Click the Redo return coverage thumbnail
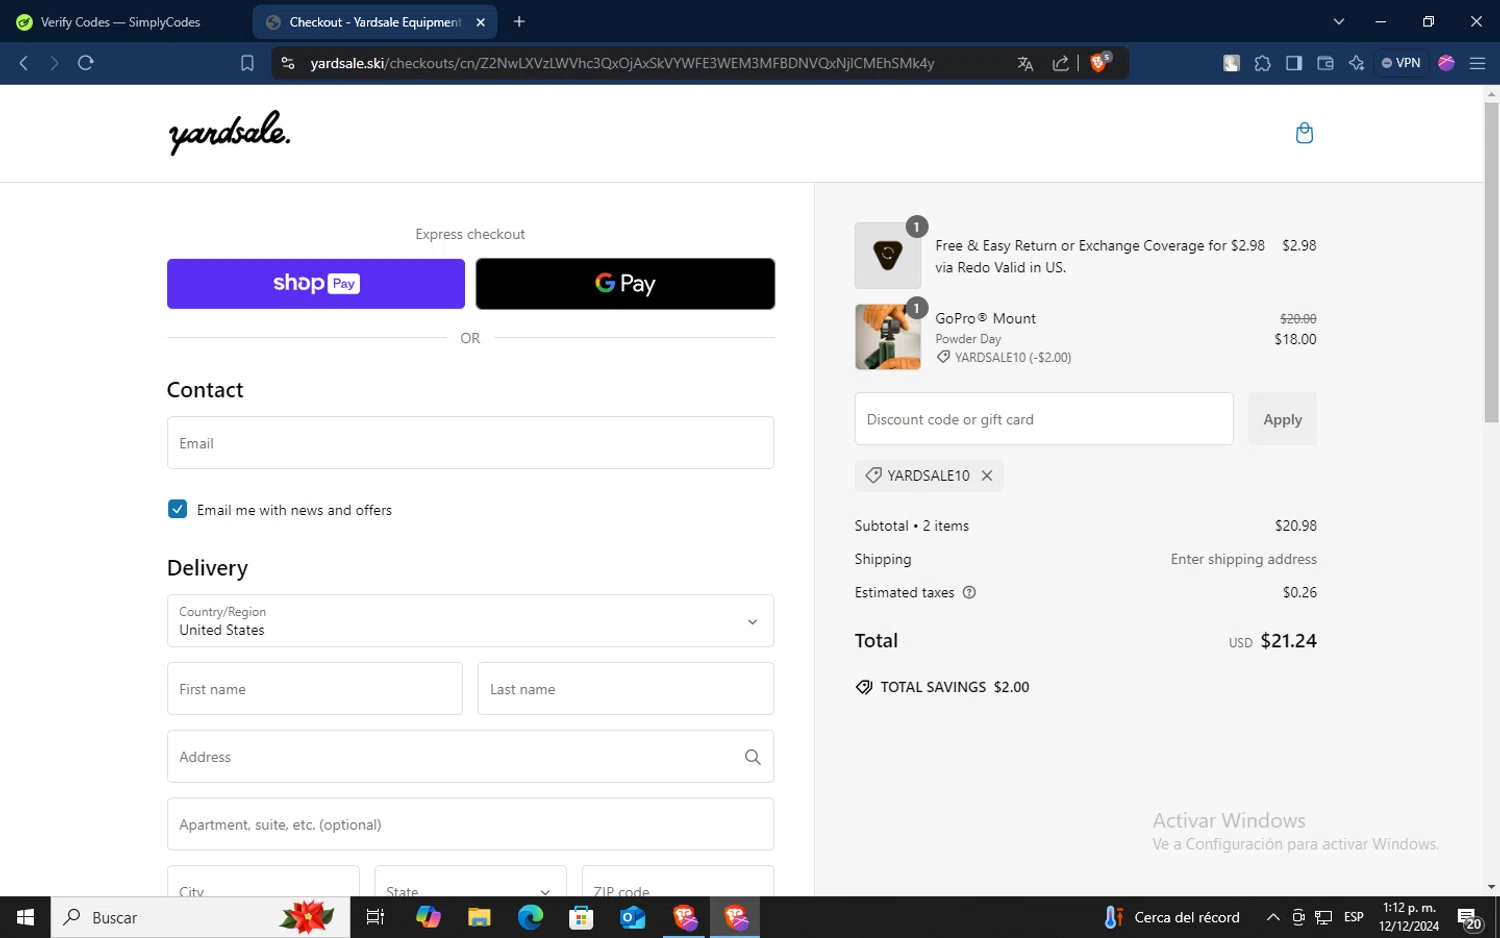The height and width of the screenshot is (938, 1500). point(888,256)
